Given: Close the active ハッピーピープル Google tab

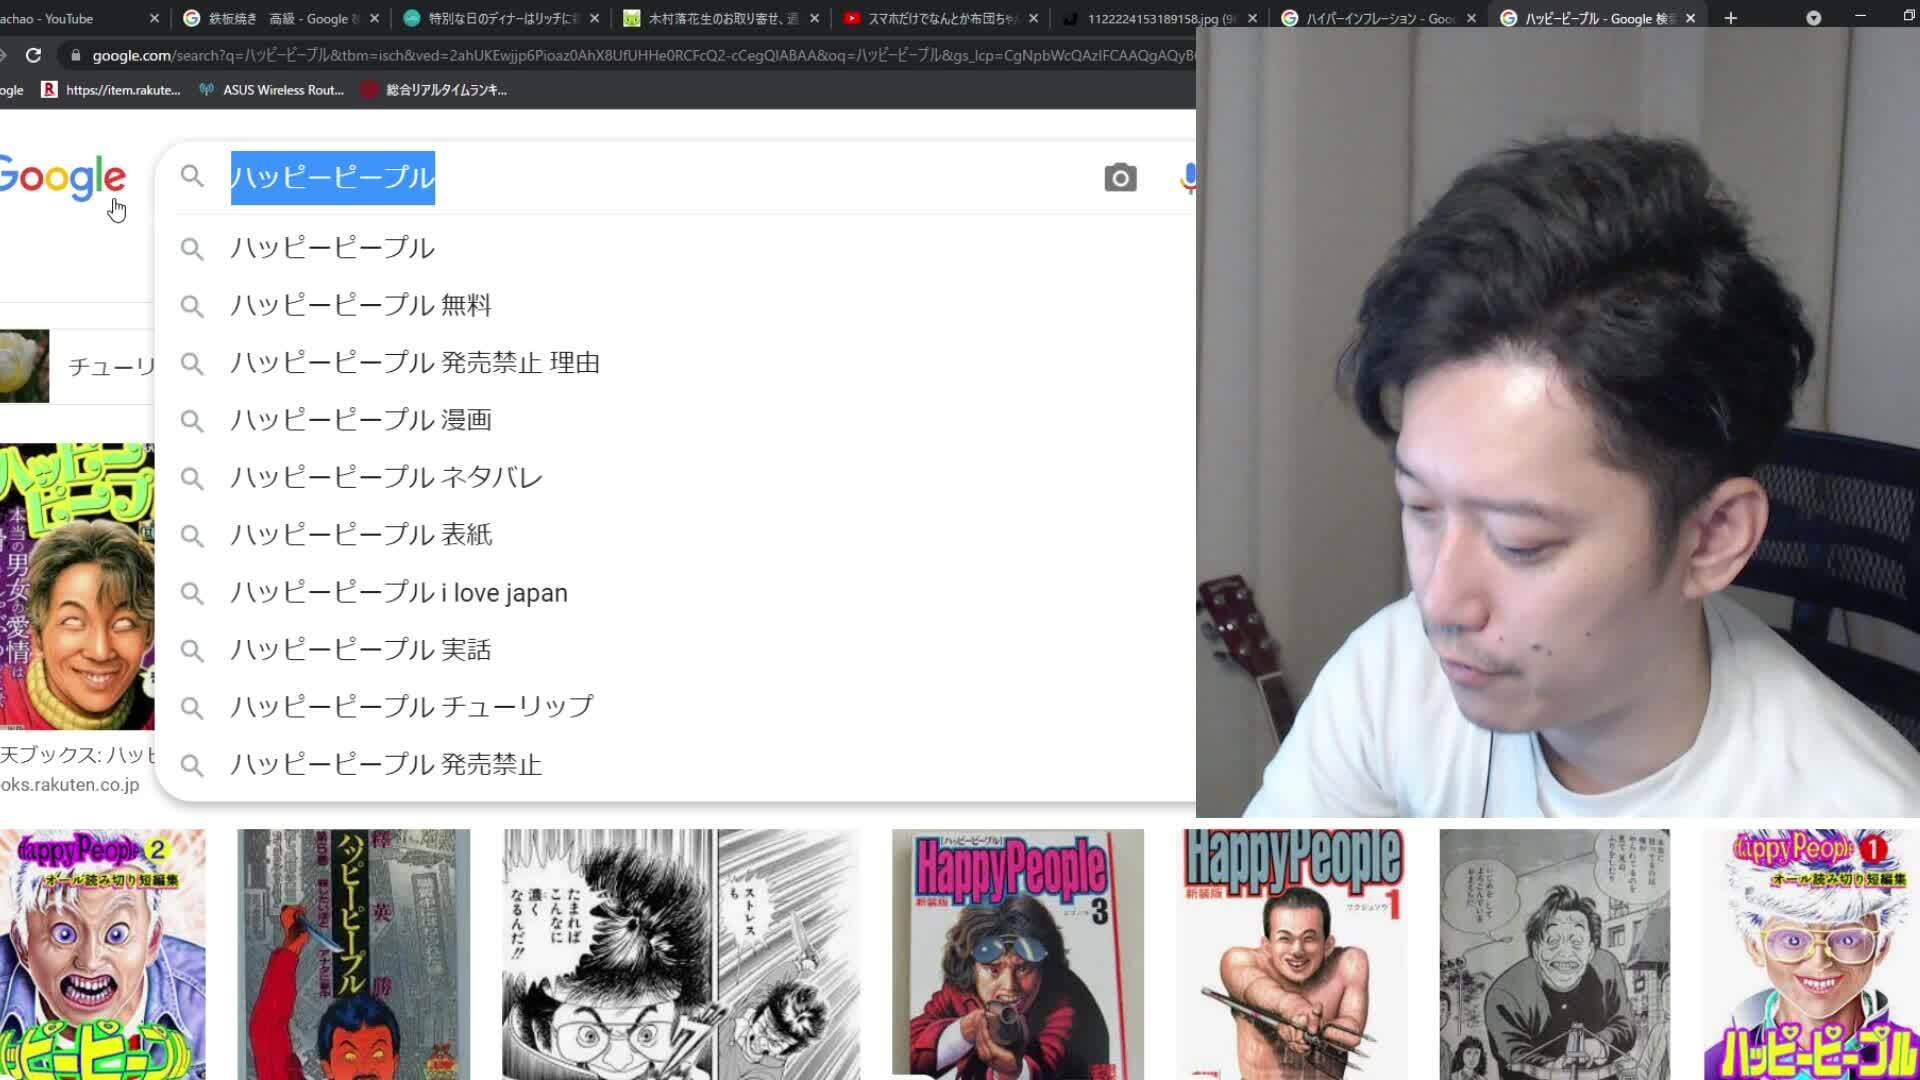Looking at the screenshot, I should click(1690, 18).
